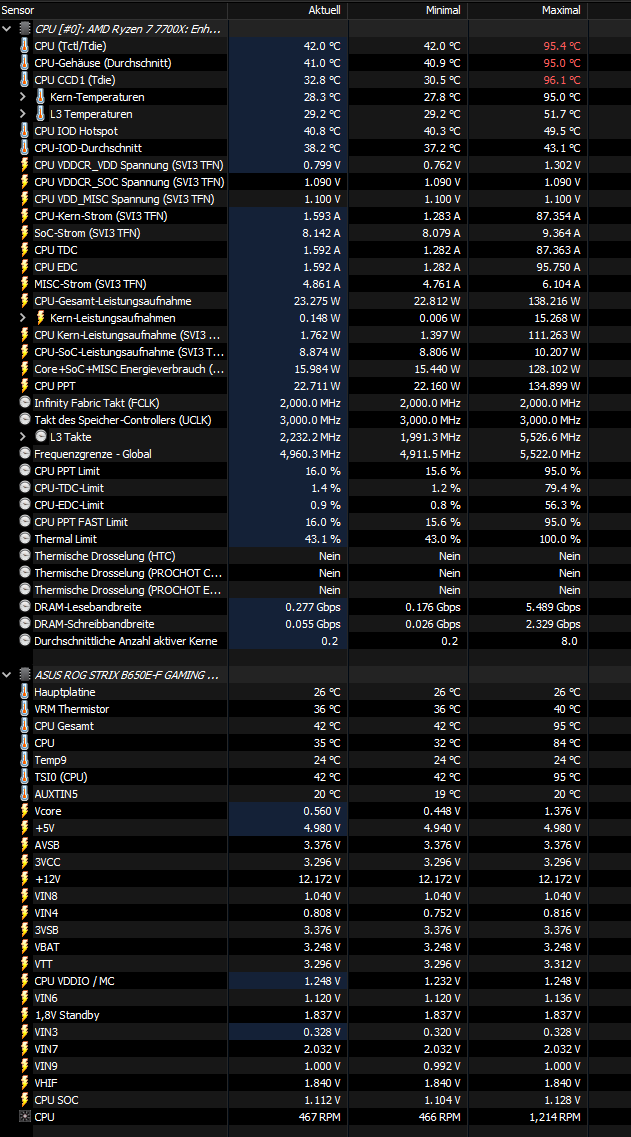Select the CPU PPT FAST Limit row label
This screenshot has height=1137, width=631.
81,522
